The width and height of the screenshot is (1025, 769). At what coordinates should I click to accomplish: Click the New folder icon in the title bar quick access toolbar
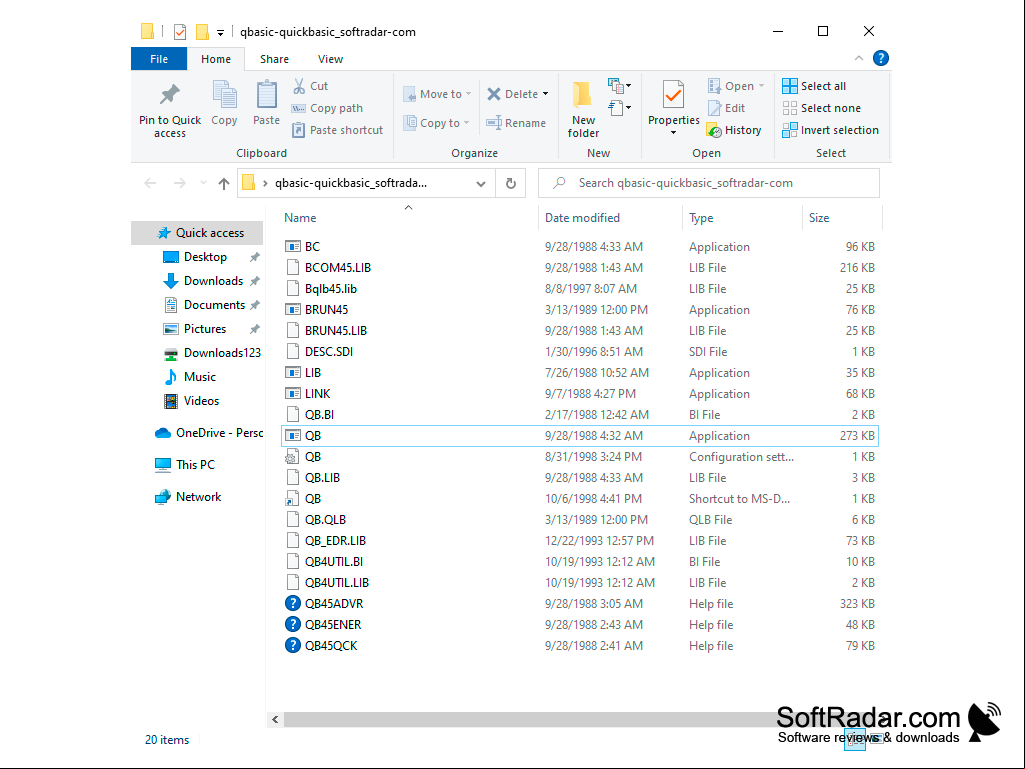[x=203, y=31]
